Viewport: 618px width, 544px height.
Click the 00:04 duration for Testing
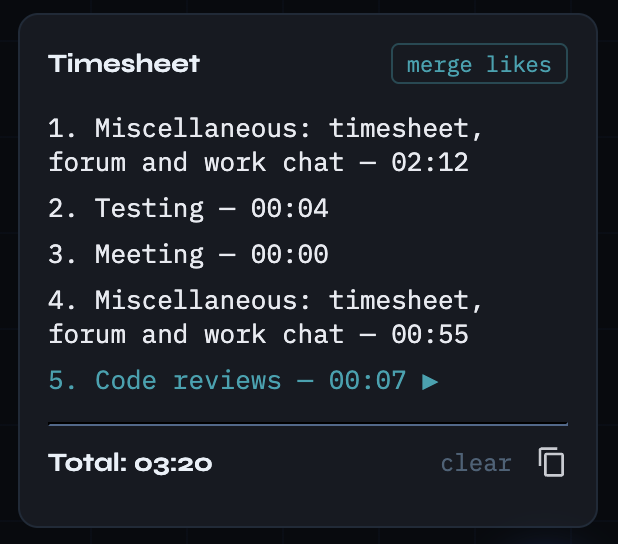click(289, 208)
